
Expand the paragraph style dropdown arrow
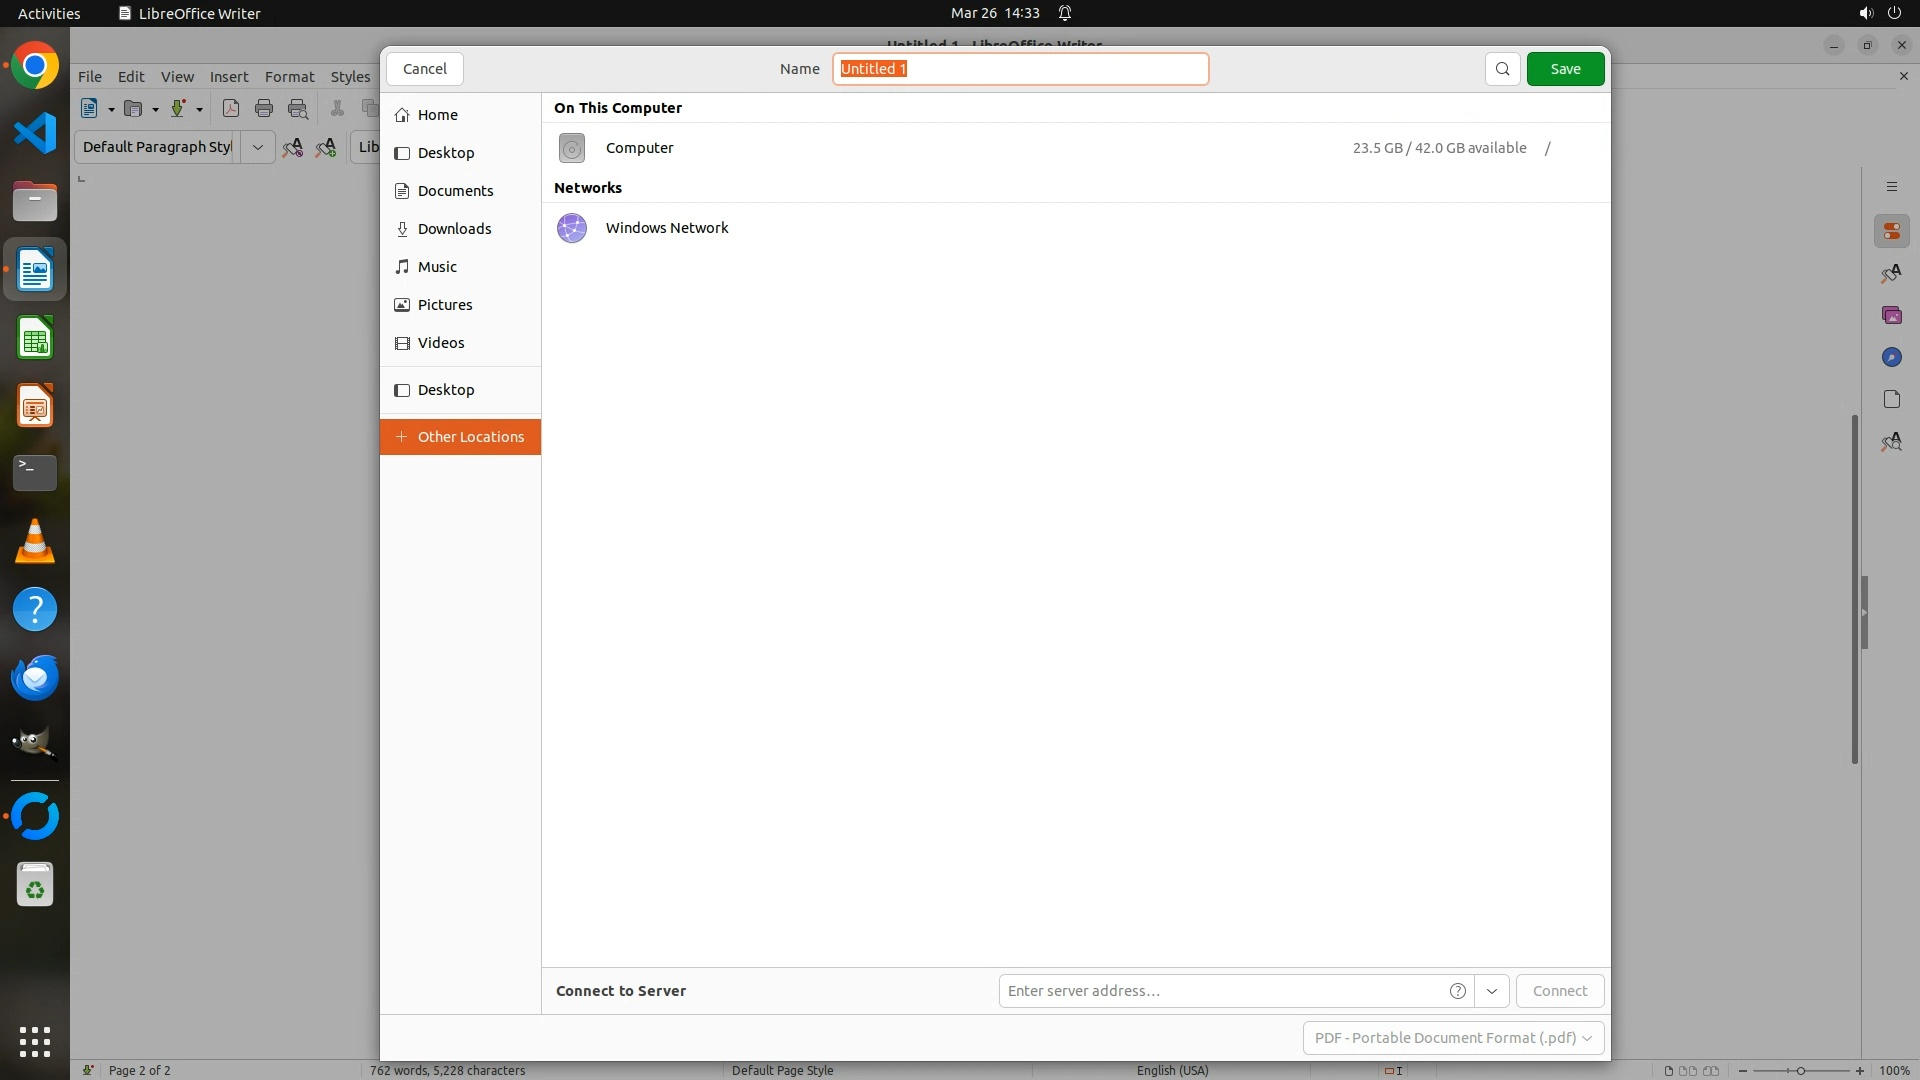click(x=257, y=147)
